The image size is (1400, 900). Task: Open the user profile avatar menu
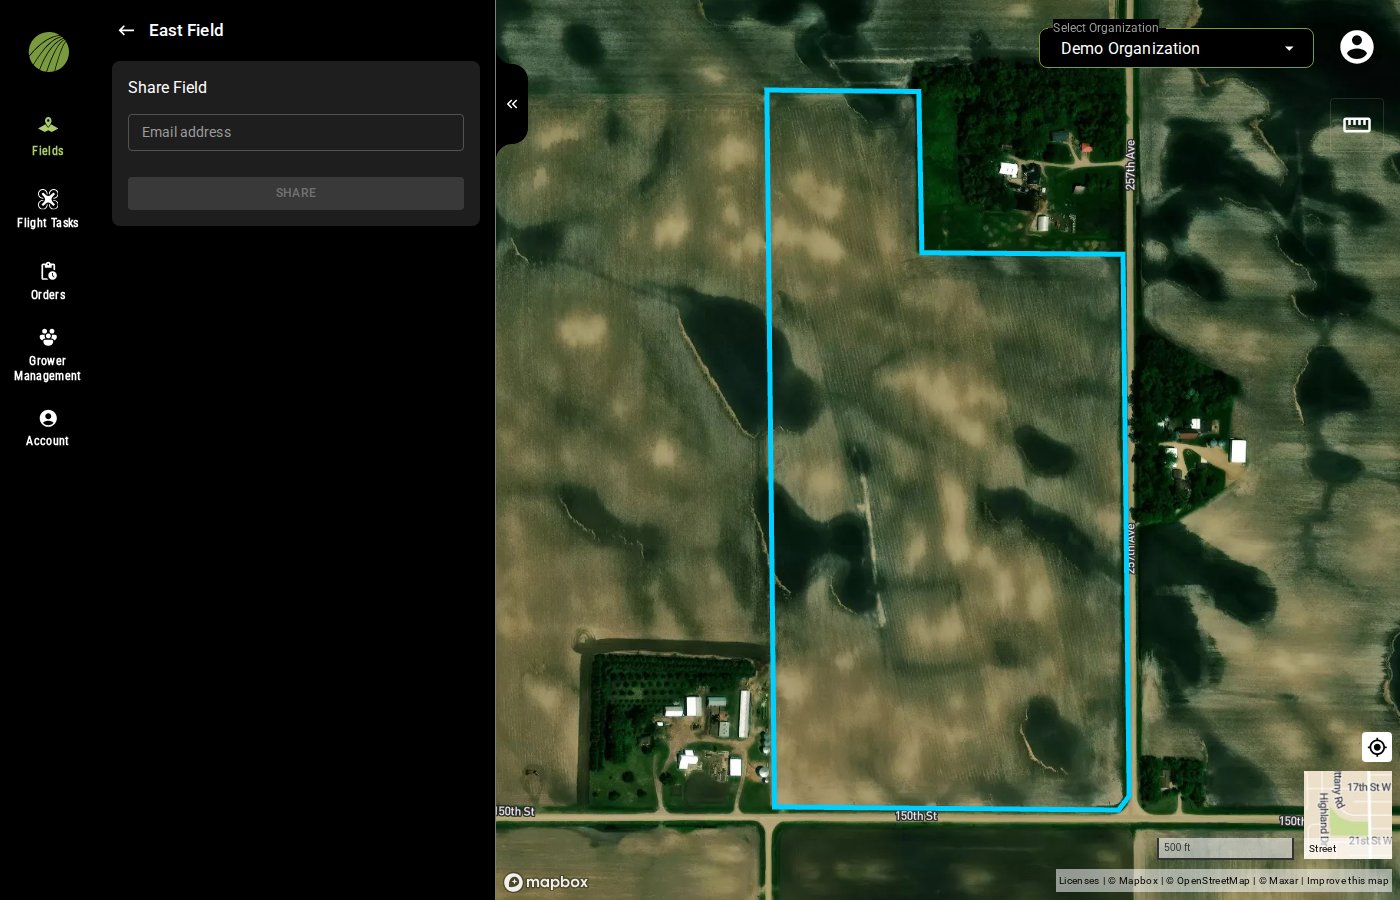(x=1356, y=47)
